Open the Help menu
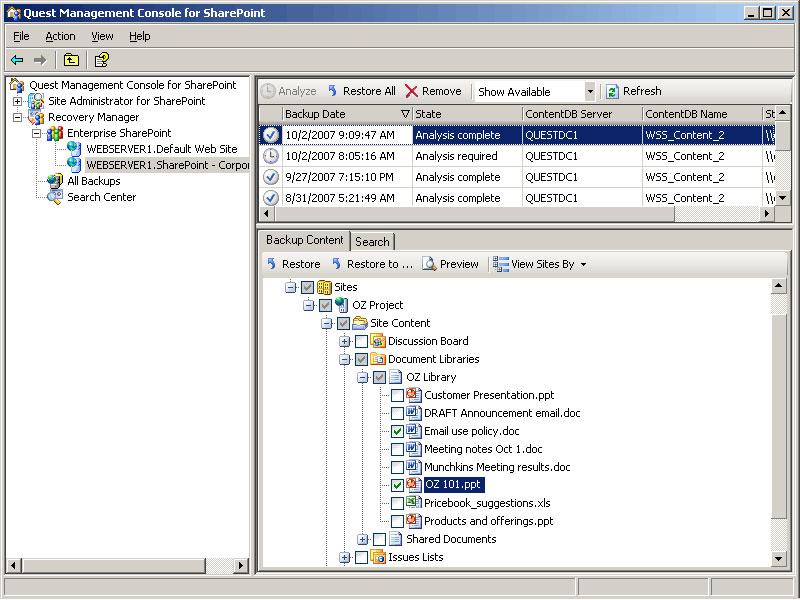Viewport: 800px width, 600px height. (x=139, y=36)
